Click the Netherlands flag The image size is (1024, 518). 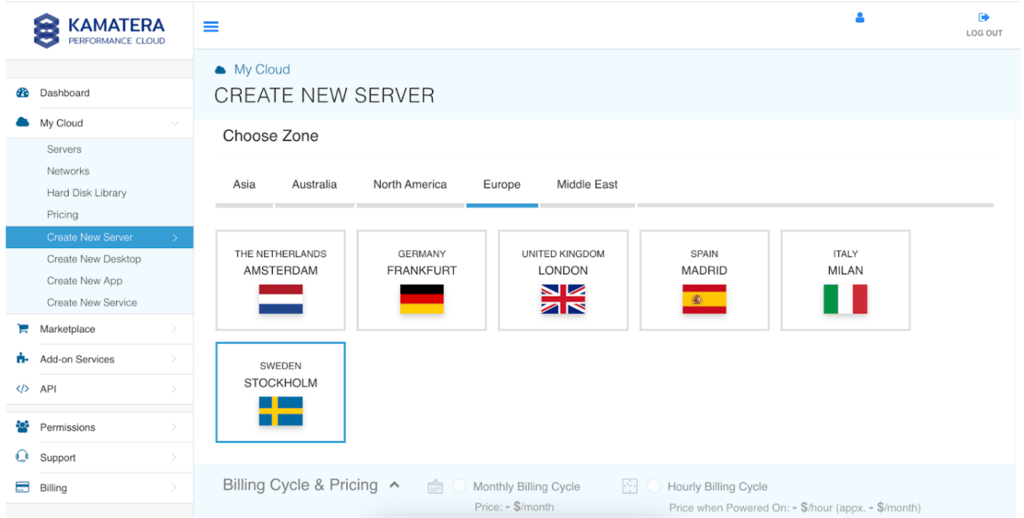click(x=280, y=299)
